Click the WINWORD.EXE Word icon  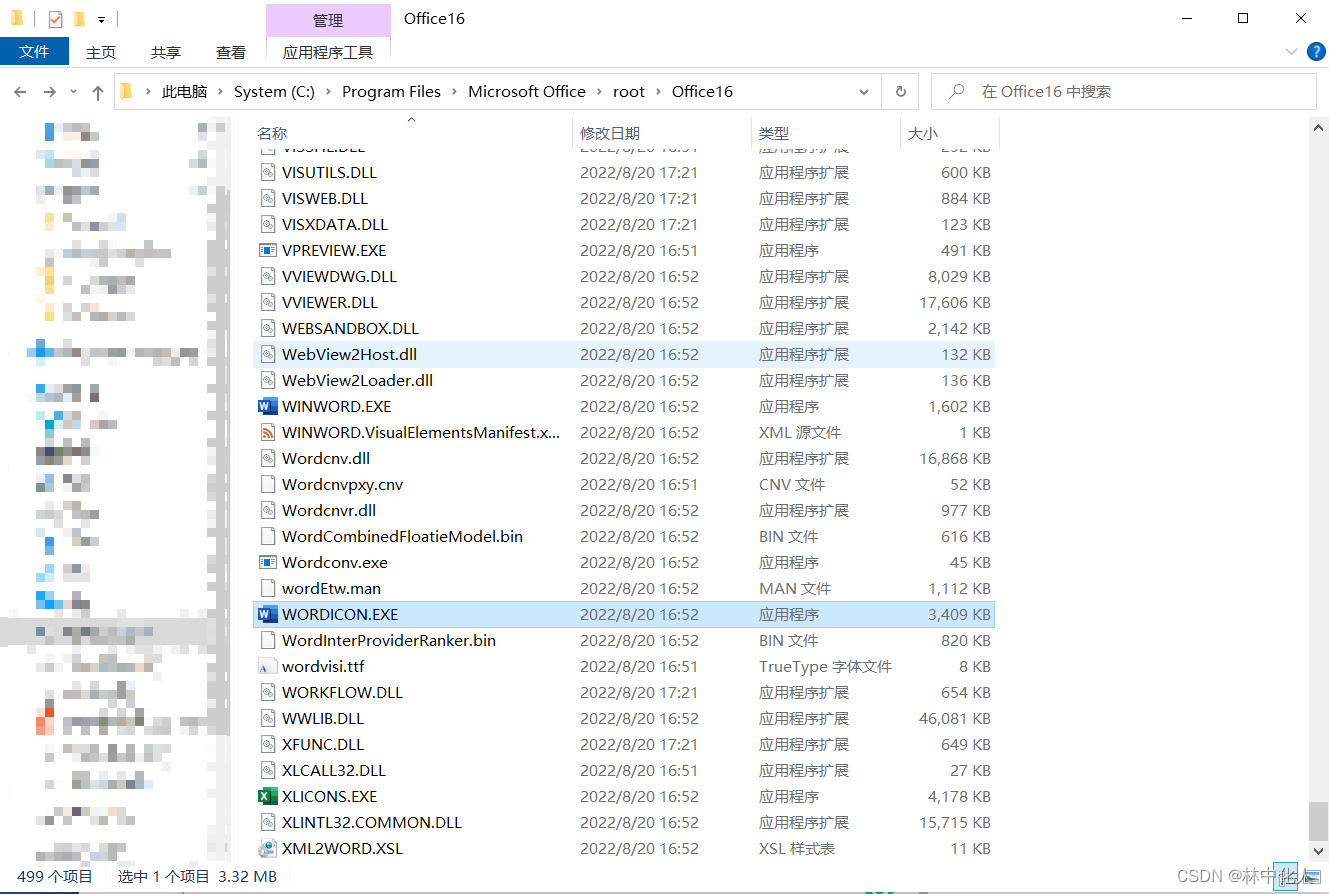(x=267, y=406)
